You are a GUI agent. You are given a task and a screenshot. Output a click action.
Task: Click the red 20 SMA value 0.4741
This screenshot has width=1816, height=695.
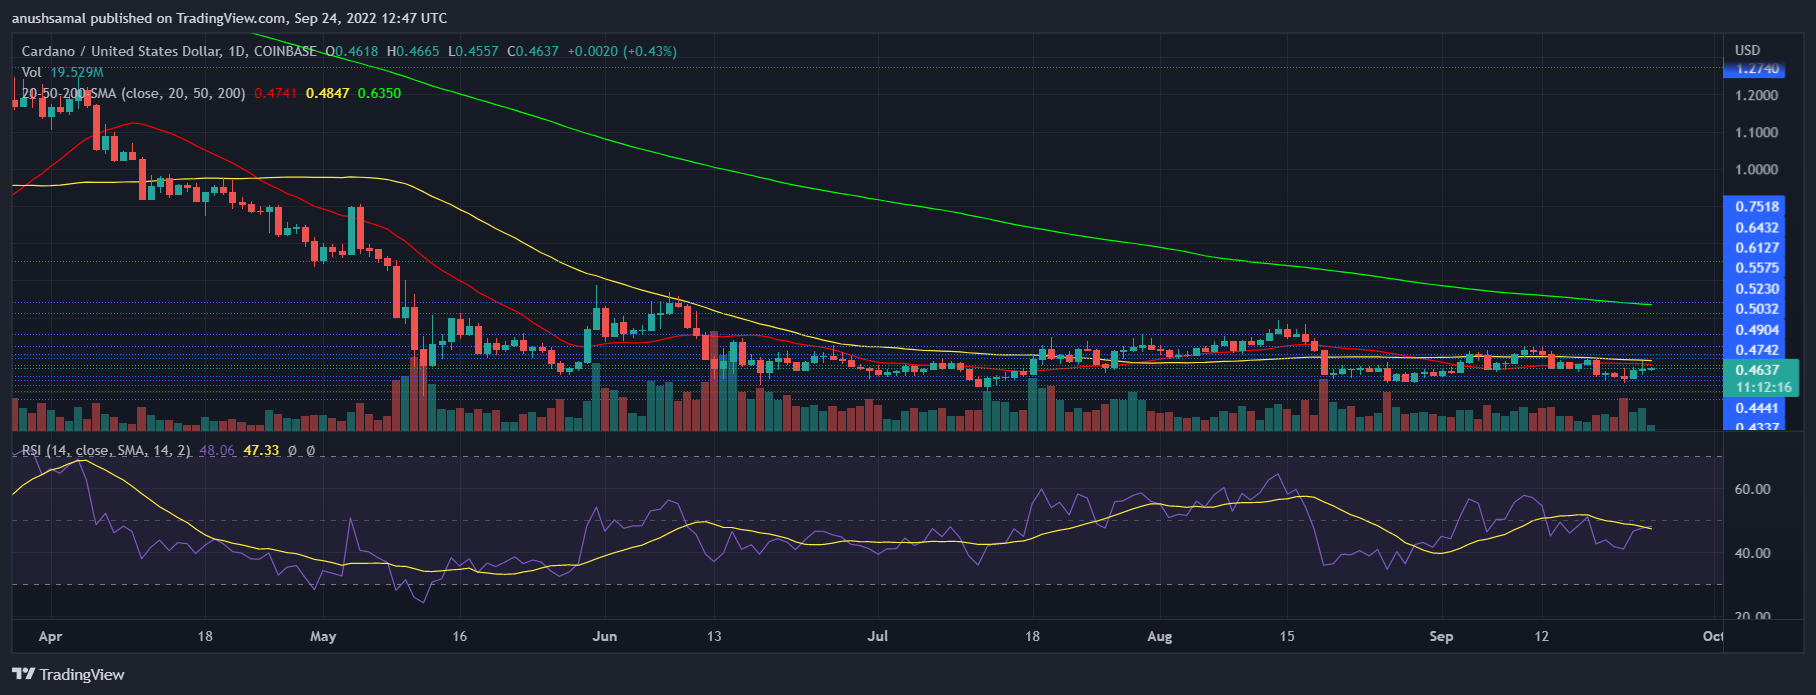274,93
